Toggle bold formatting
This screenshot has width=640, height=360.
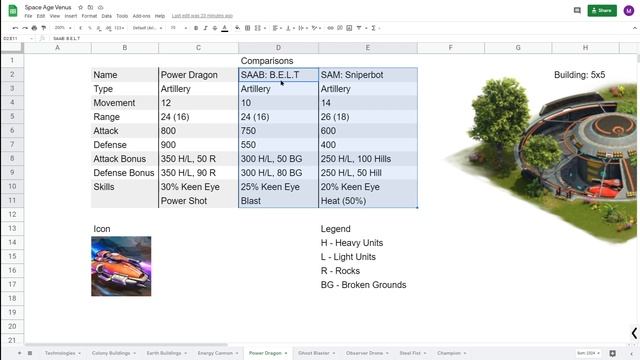(196, 28)
